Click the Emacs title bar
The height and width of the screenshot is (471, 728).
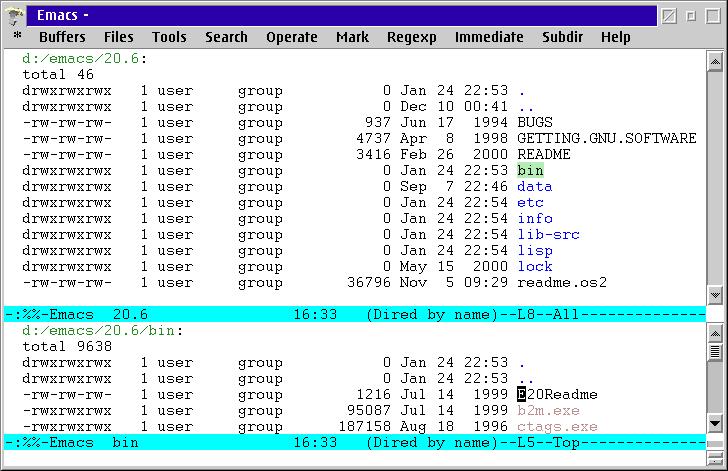342,15
